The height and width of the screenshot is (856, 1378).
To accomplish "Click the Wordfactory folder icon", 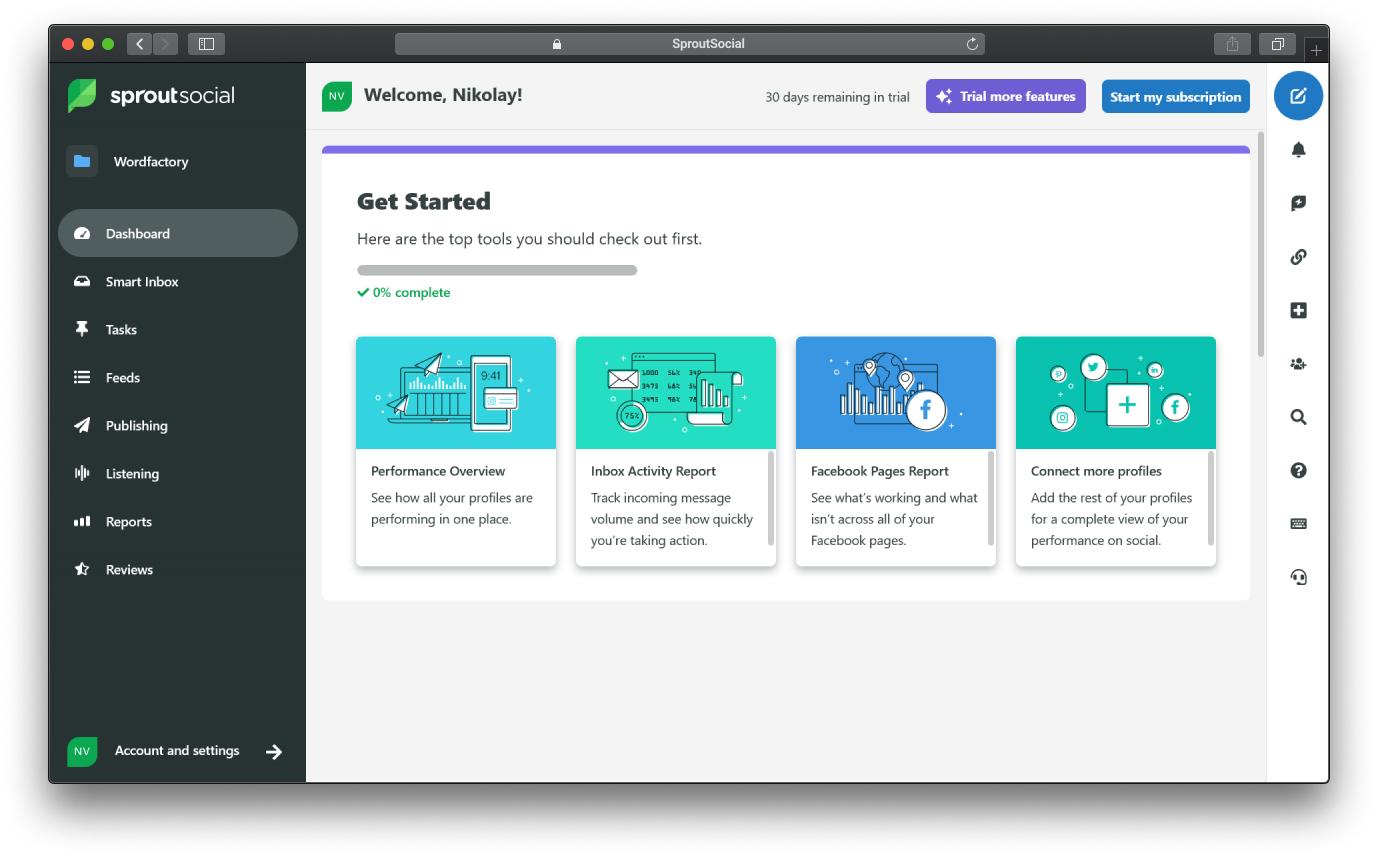I will (82, 161).
